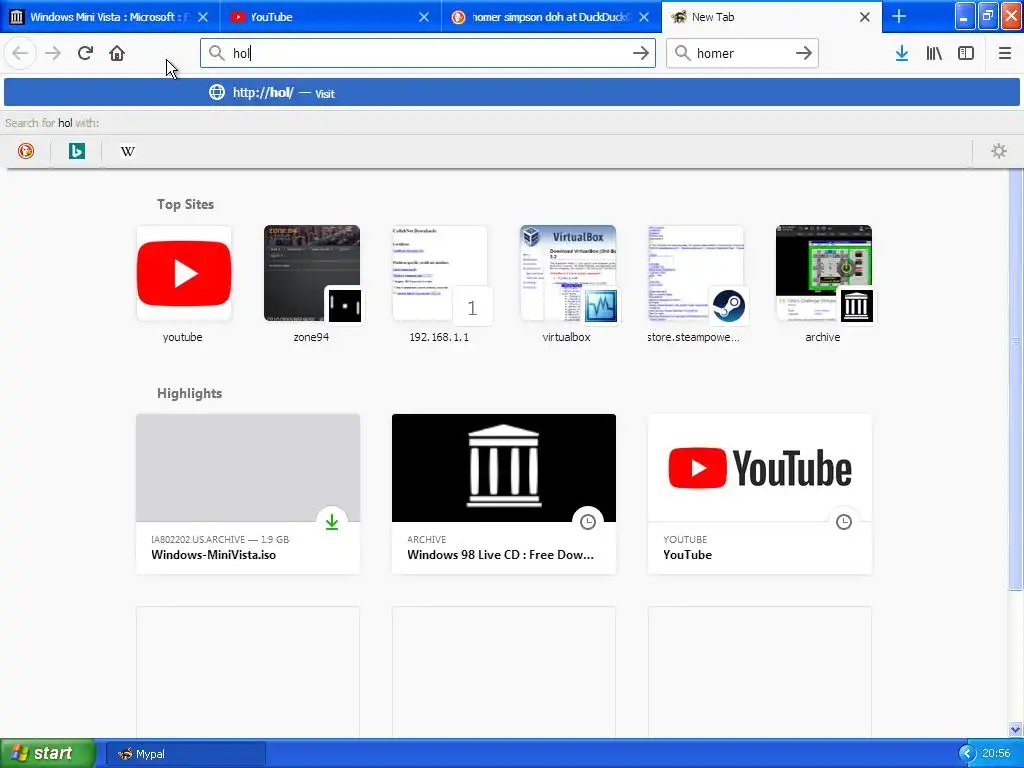Click into the address bar containing hol

[x=428, y=53]
